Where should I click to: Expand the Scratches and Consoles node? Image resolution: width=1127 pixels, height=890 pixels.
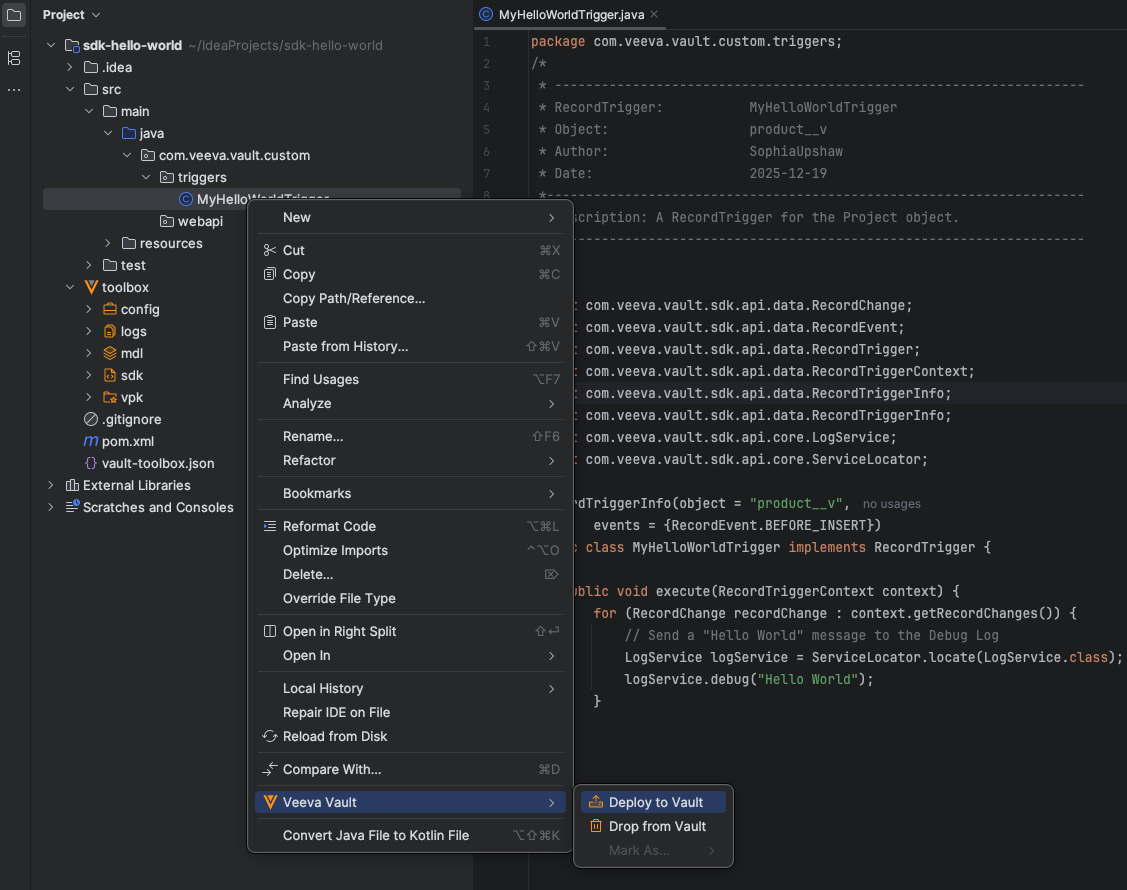click(x=50, y=507)
